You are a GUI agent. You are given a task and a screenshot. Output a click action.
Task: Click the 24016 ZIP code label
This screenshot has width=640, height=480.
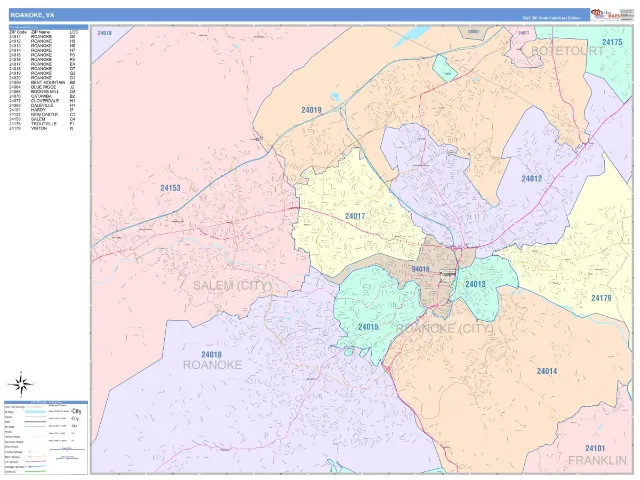(x=420, y=269)
